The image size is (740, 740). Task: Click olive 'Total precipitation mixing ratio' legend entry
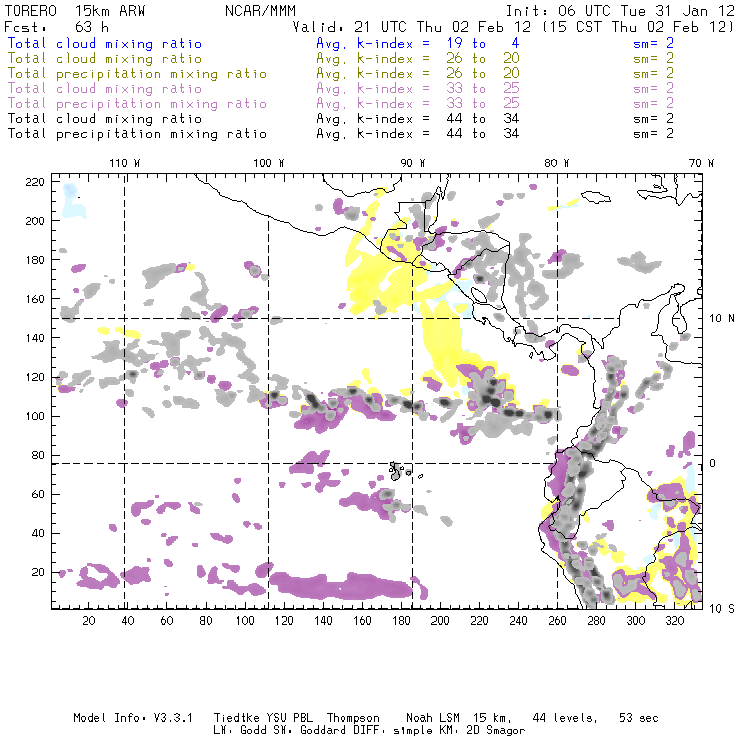coord(137,74)
